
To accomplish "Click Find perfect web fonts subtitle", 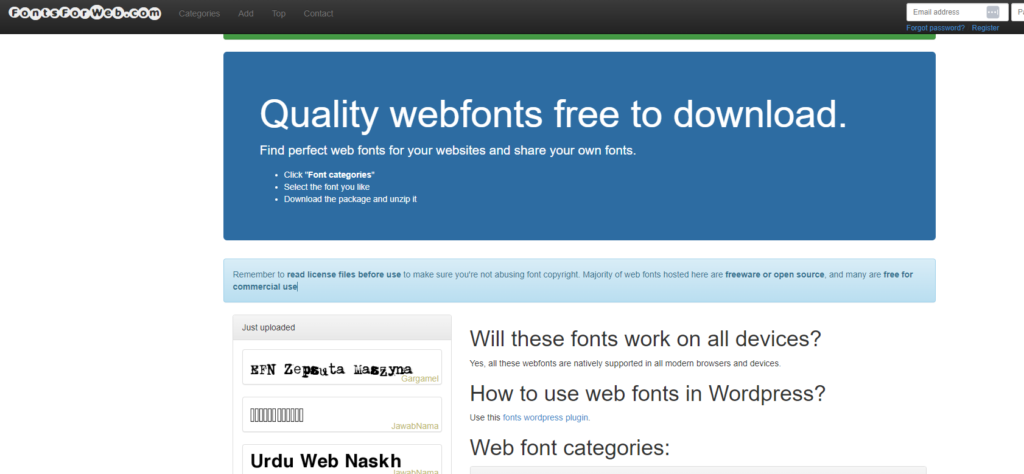I will tap(447, 151).
